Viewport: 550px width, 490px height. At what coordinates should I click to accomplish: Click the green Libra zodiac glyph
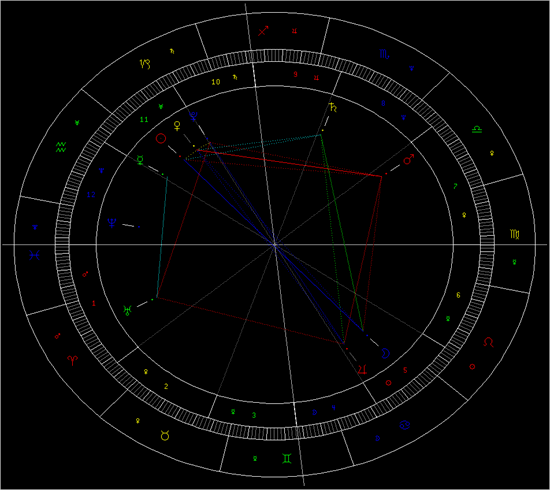click(x=477, y=129)
